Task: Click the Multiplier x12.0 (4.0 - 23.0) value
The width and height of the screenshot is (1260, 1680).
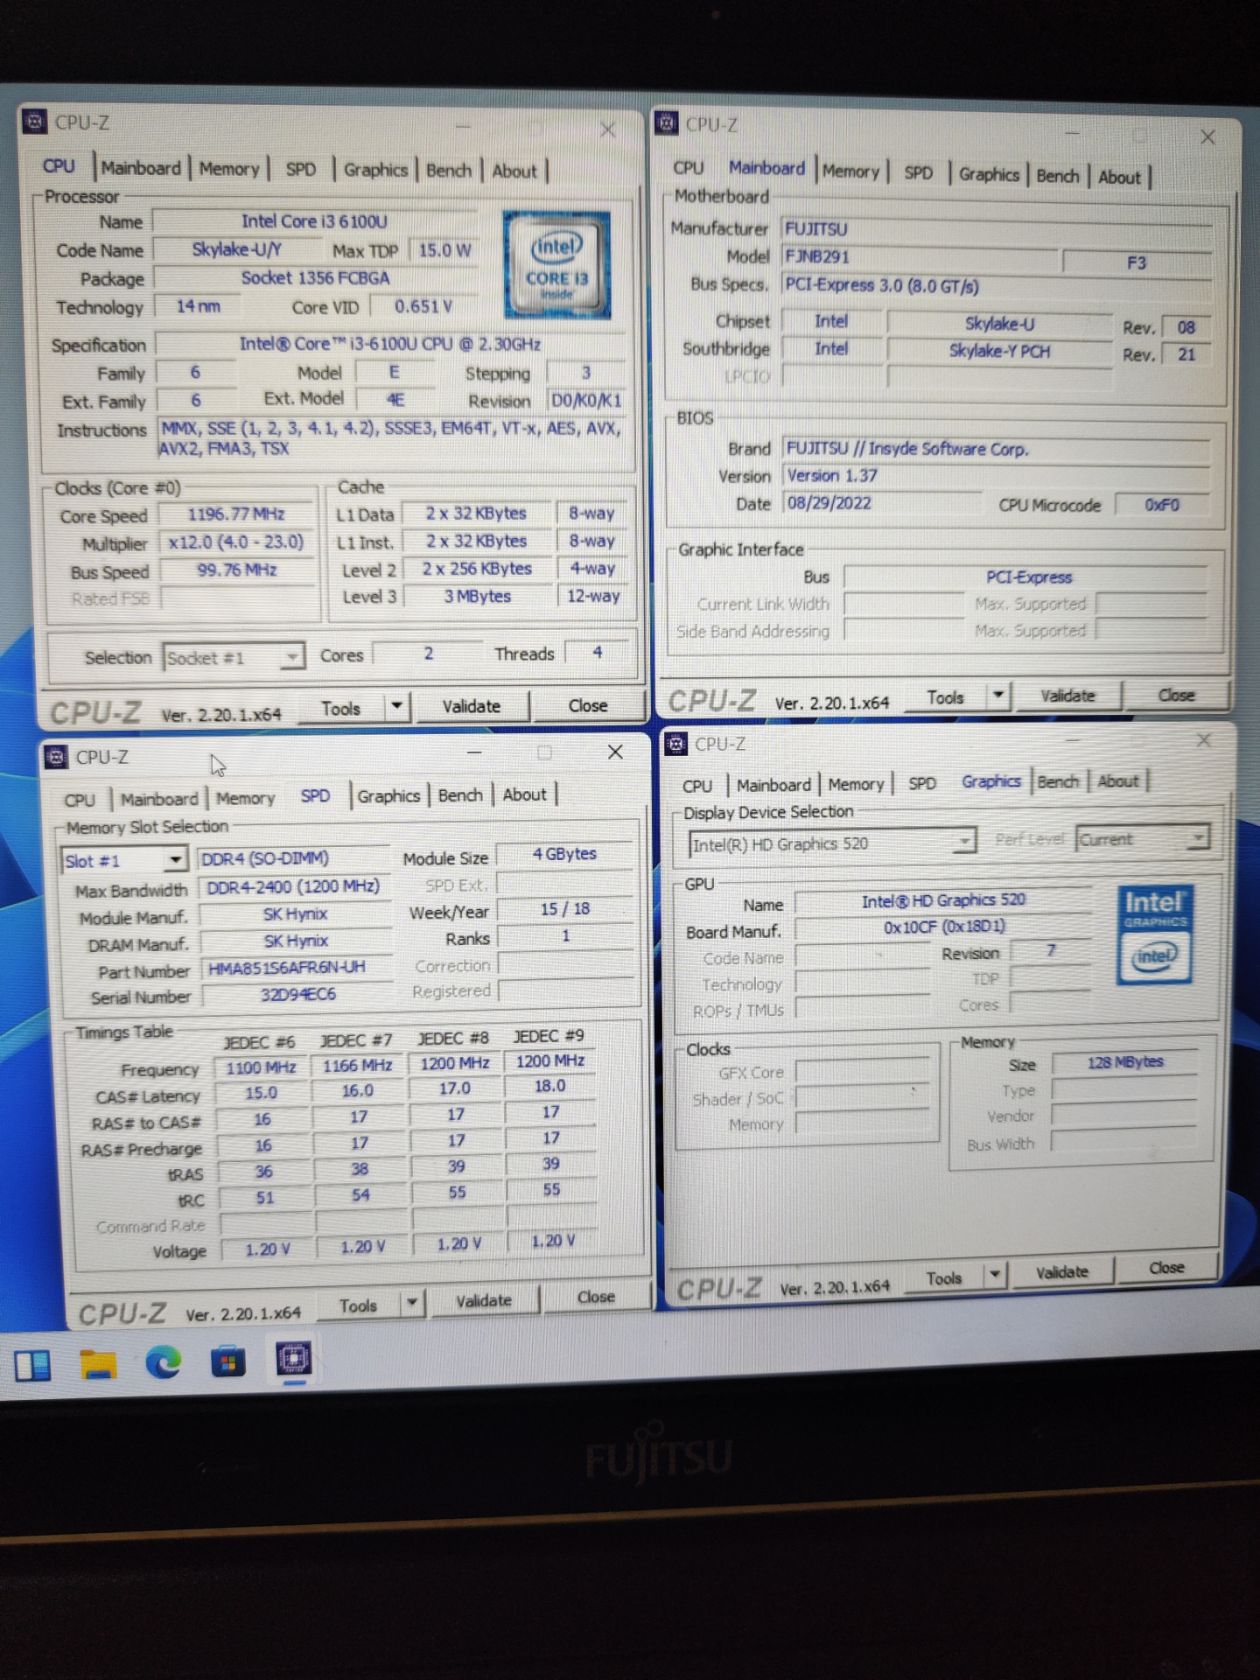Action: (x=236, y=542)
